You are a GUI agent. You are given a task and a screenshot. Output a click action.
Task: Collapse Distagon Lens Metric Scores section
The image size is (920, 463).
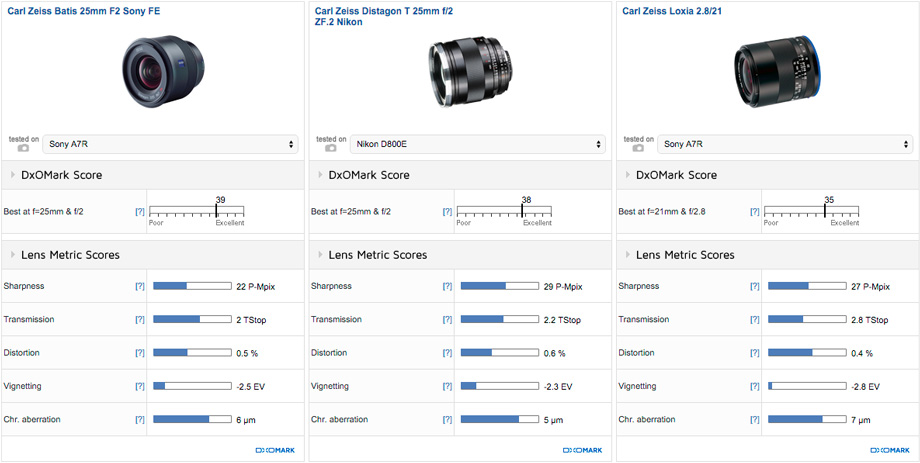click(x=377, y=255)
